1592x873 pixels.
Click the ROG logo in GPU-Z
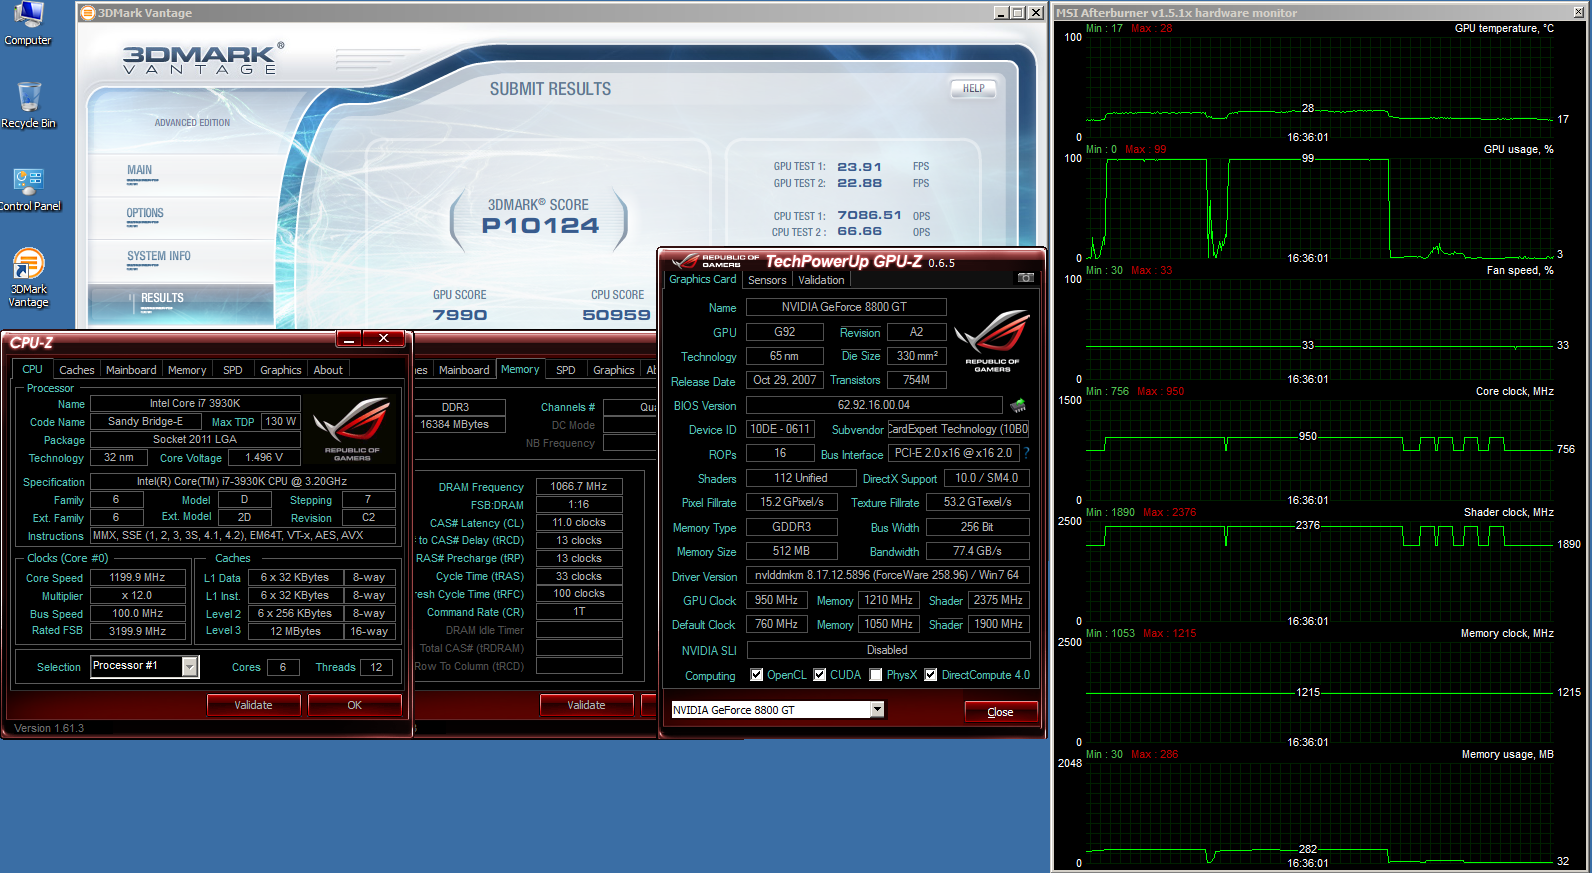991,341
